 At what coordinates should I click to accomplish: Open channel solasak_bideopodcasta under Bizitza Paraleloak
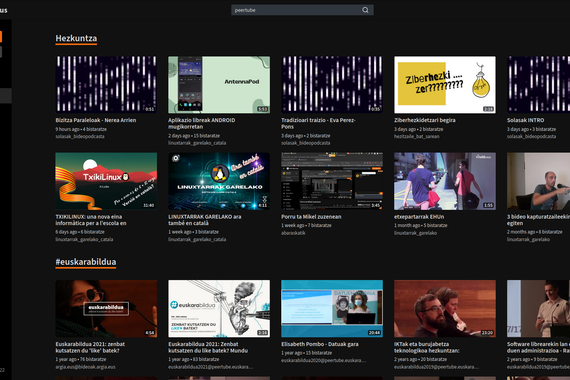pyautogui.click(x=80, y=136)
